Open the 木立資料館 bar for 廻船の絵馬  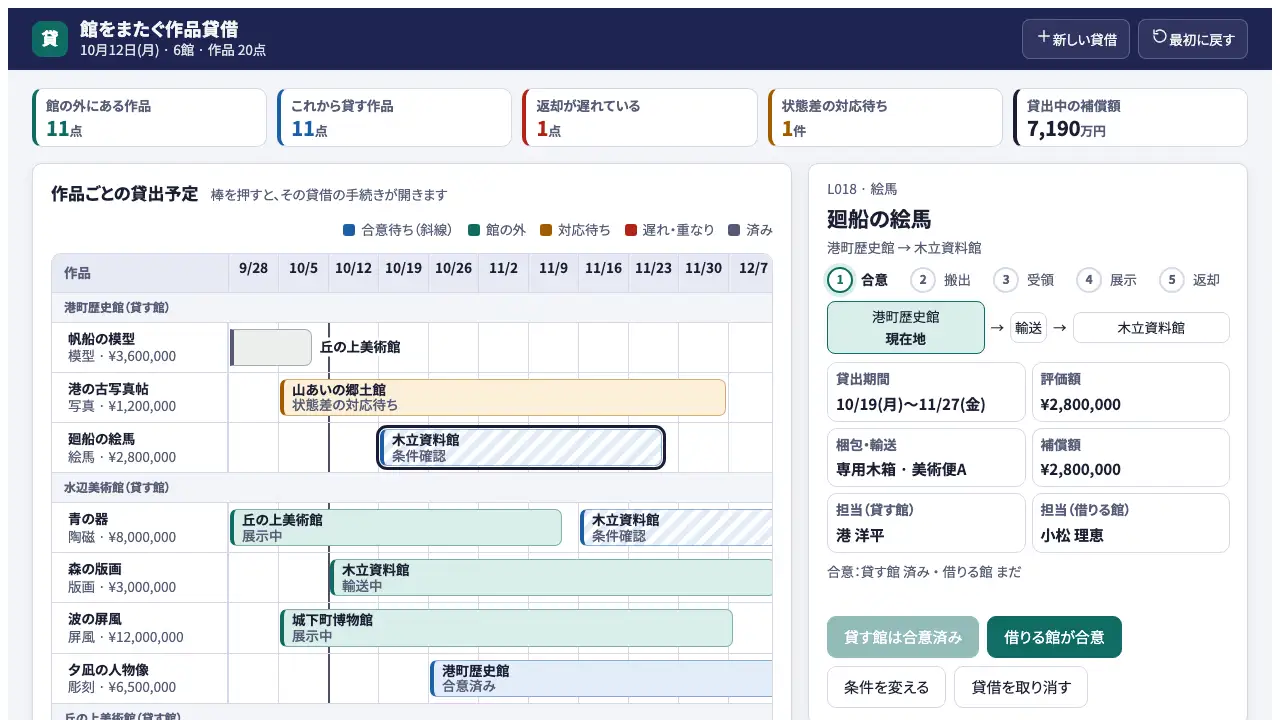[x=521, y=447]
